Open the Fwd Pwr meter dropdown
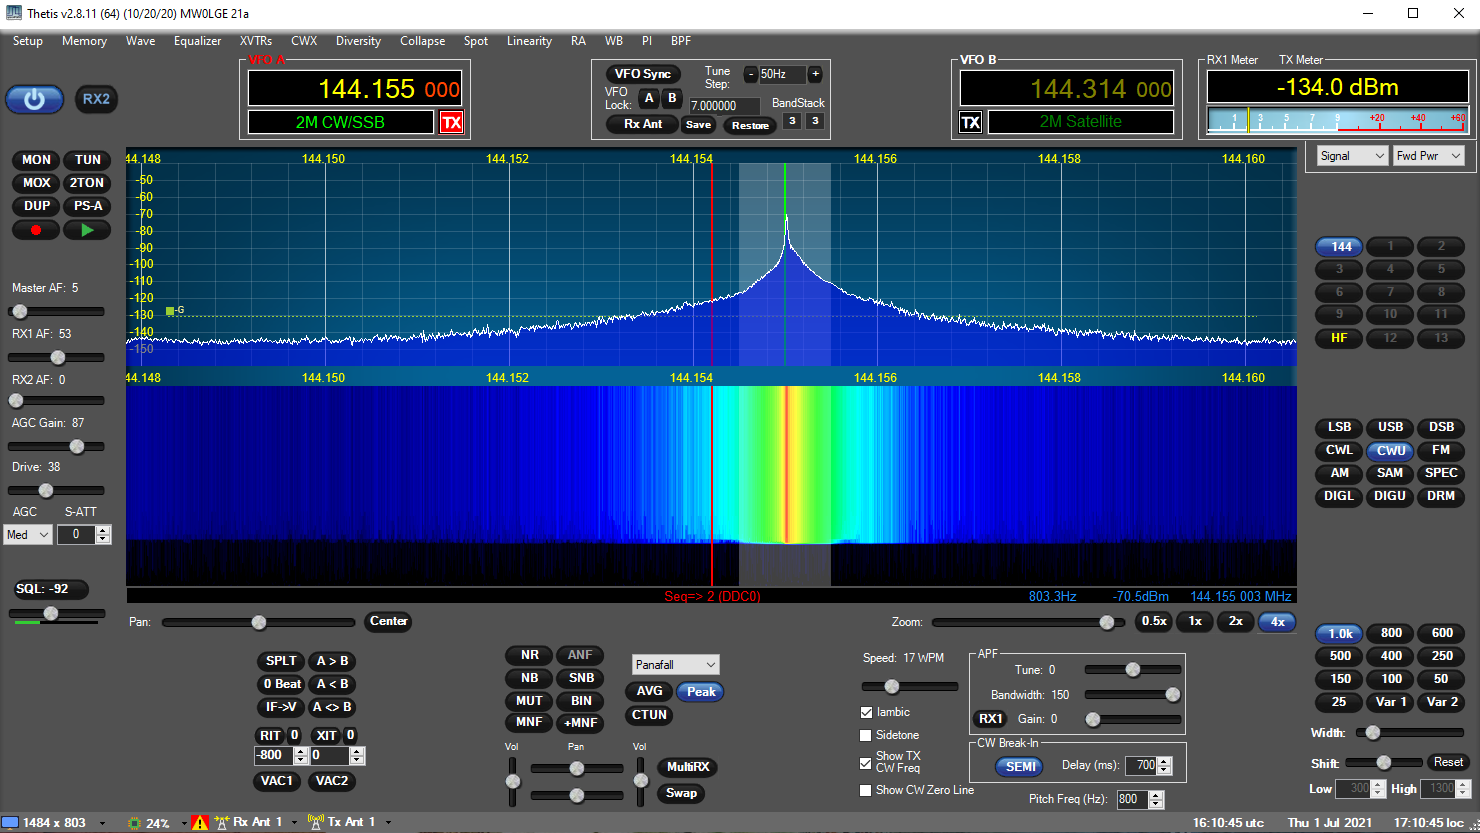This screenshot has width=1480, height=833. 1428,156
